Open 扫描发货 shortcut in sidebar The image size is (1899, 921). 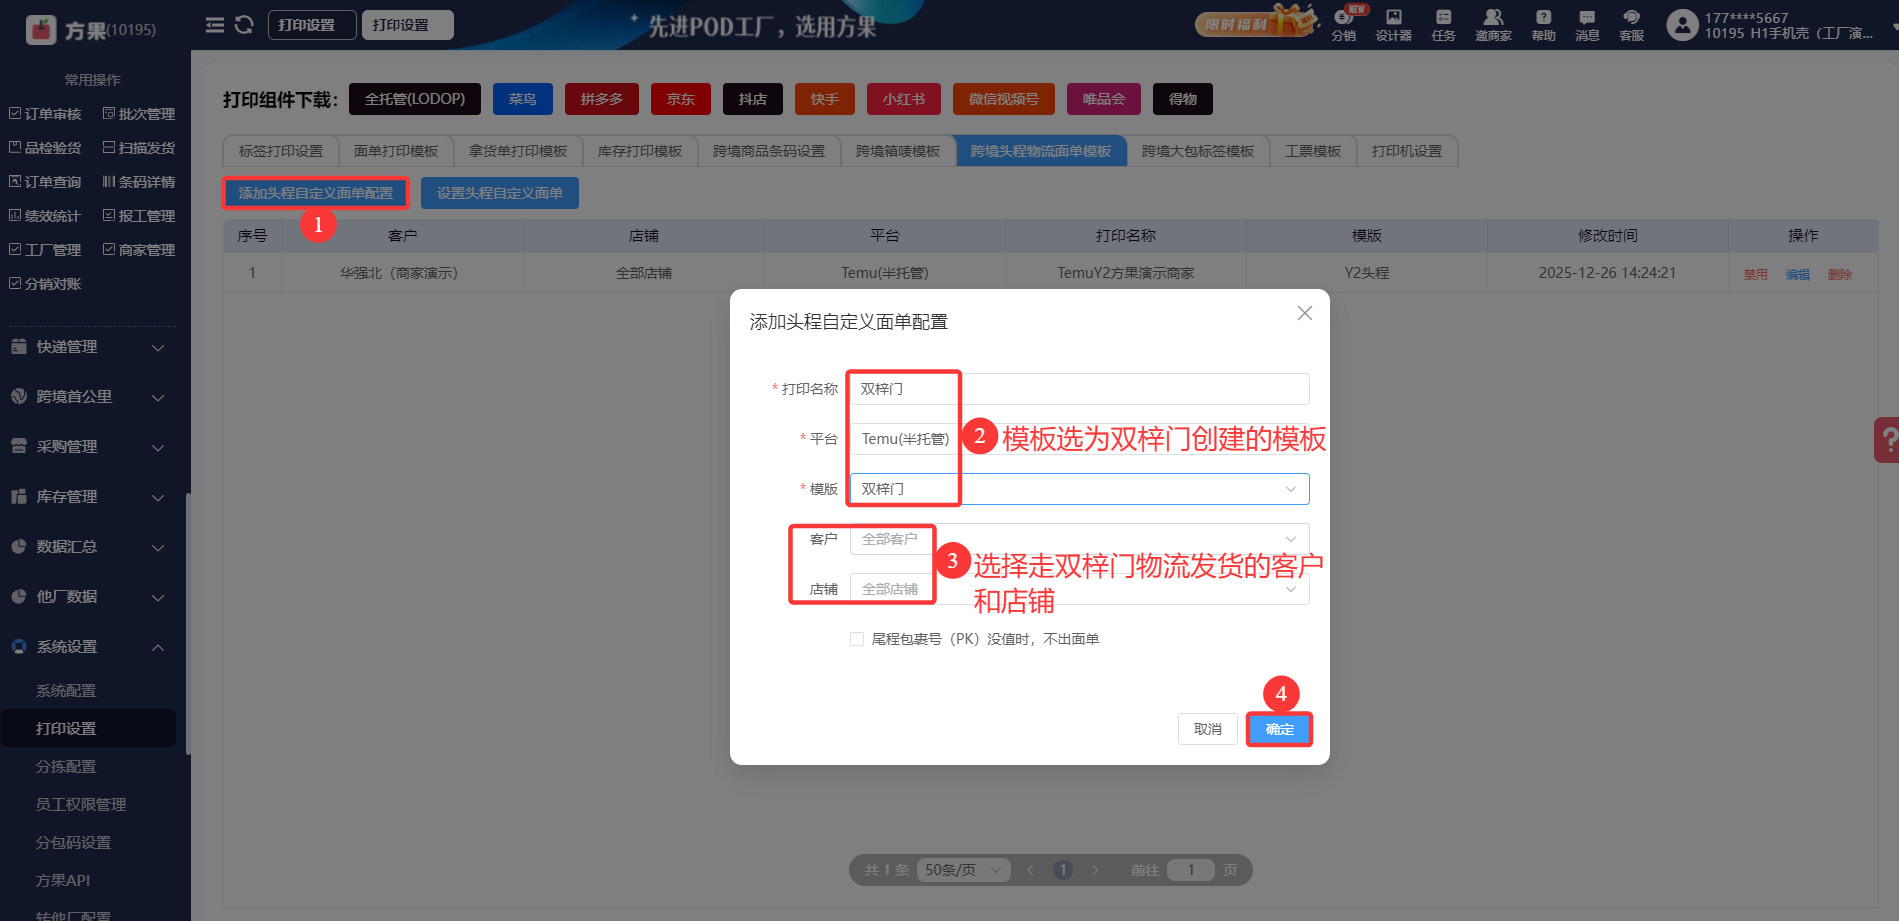(x=139, y=148)
